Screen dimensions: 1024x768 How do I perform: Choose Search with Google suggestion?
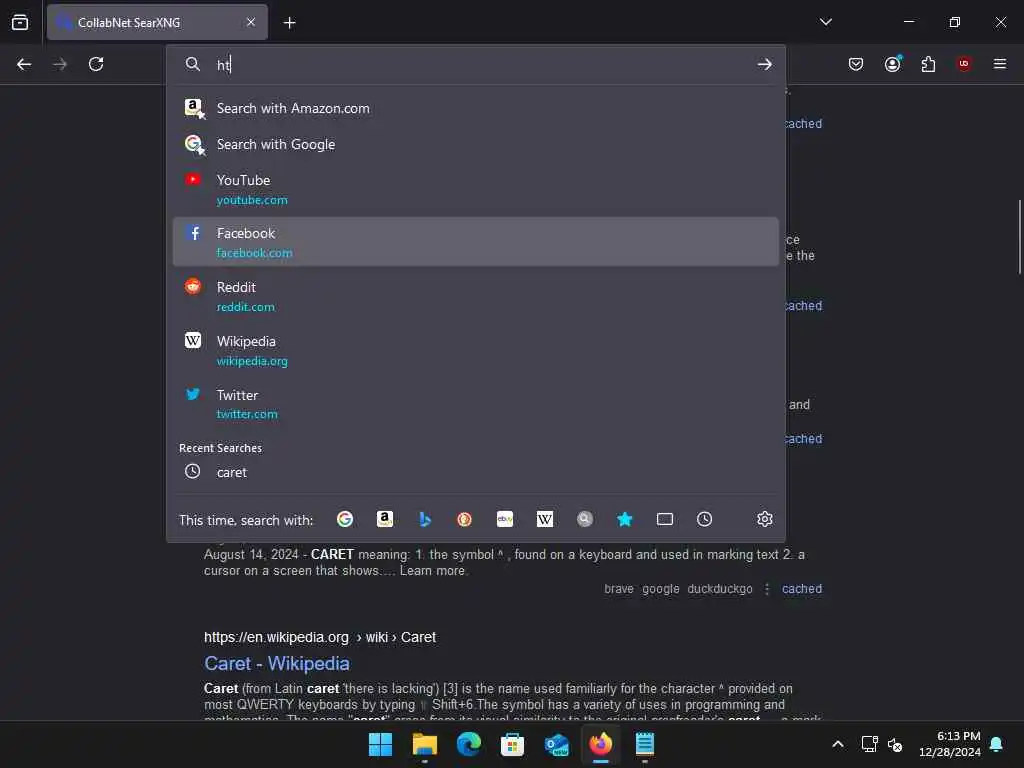coord(475,144)
